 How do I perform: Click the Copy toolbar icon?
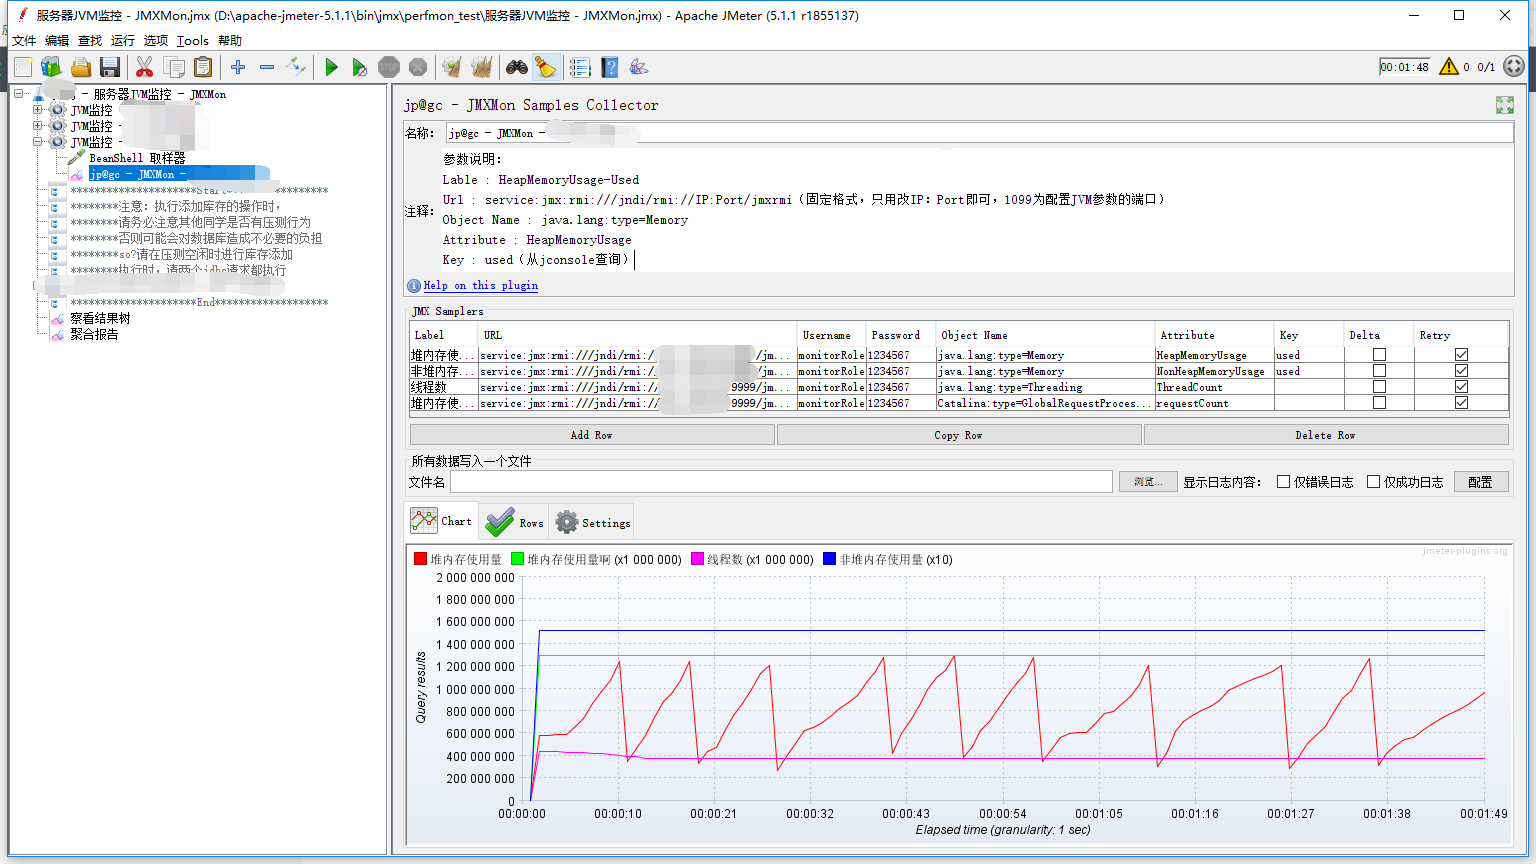174,67
